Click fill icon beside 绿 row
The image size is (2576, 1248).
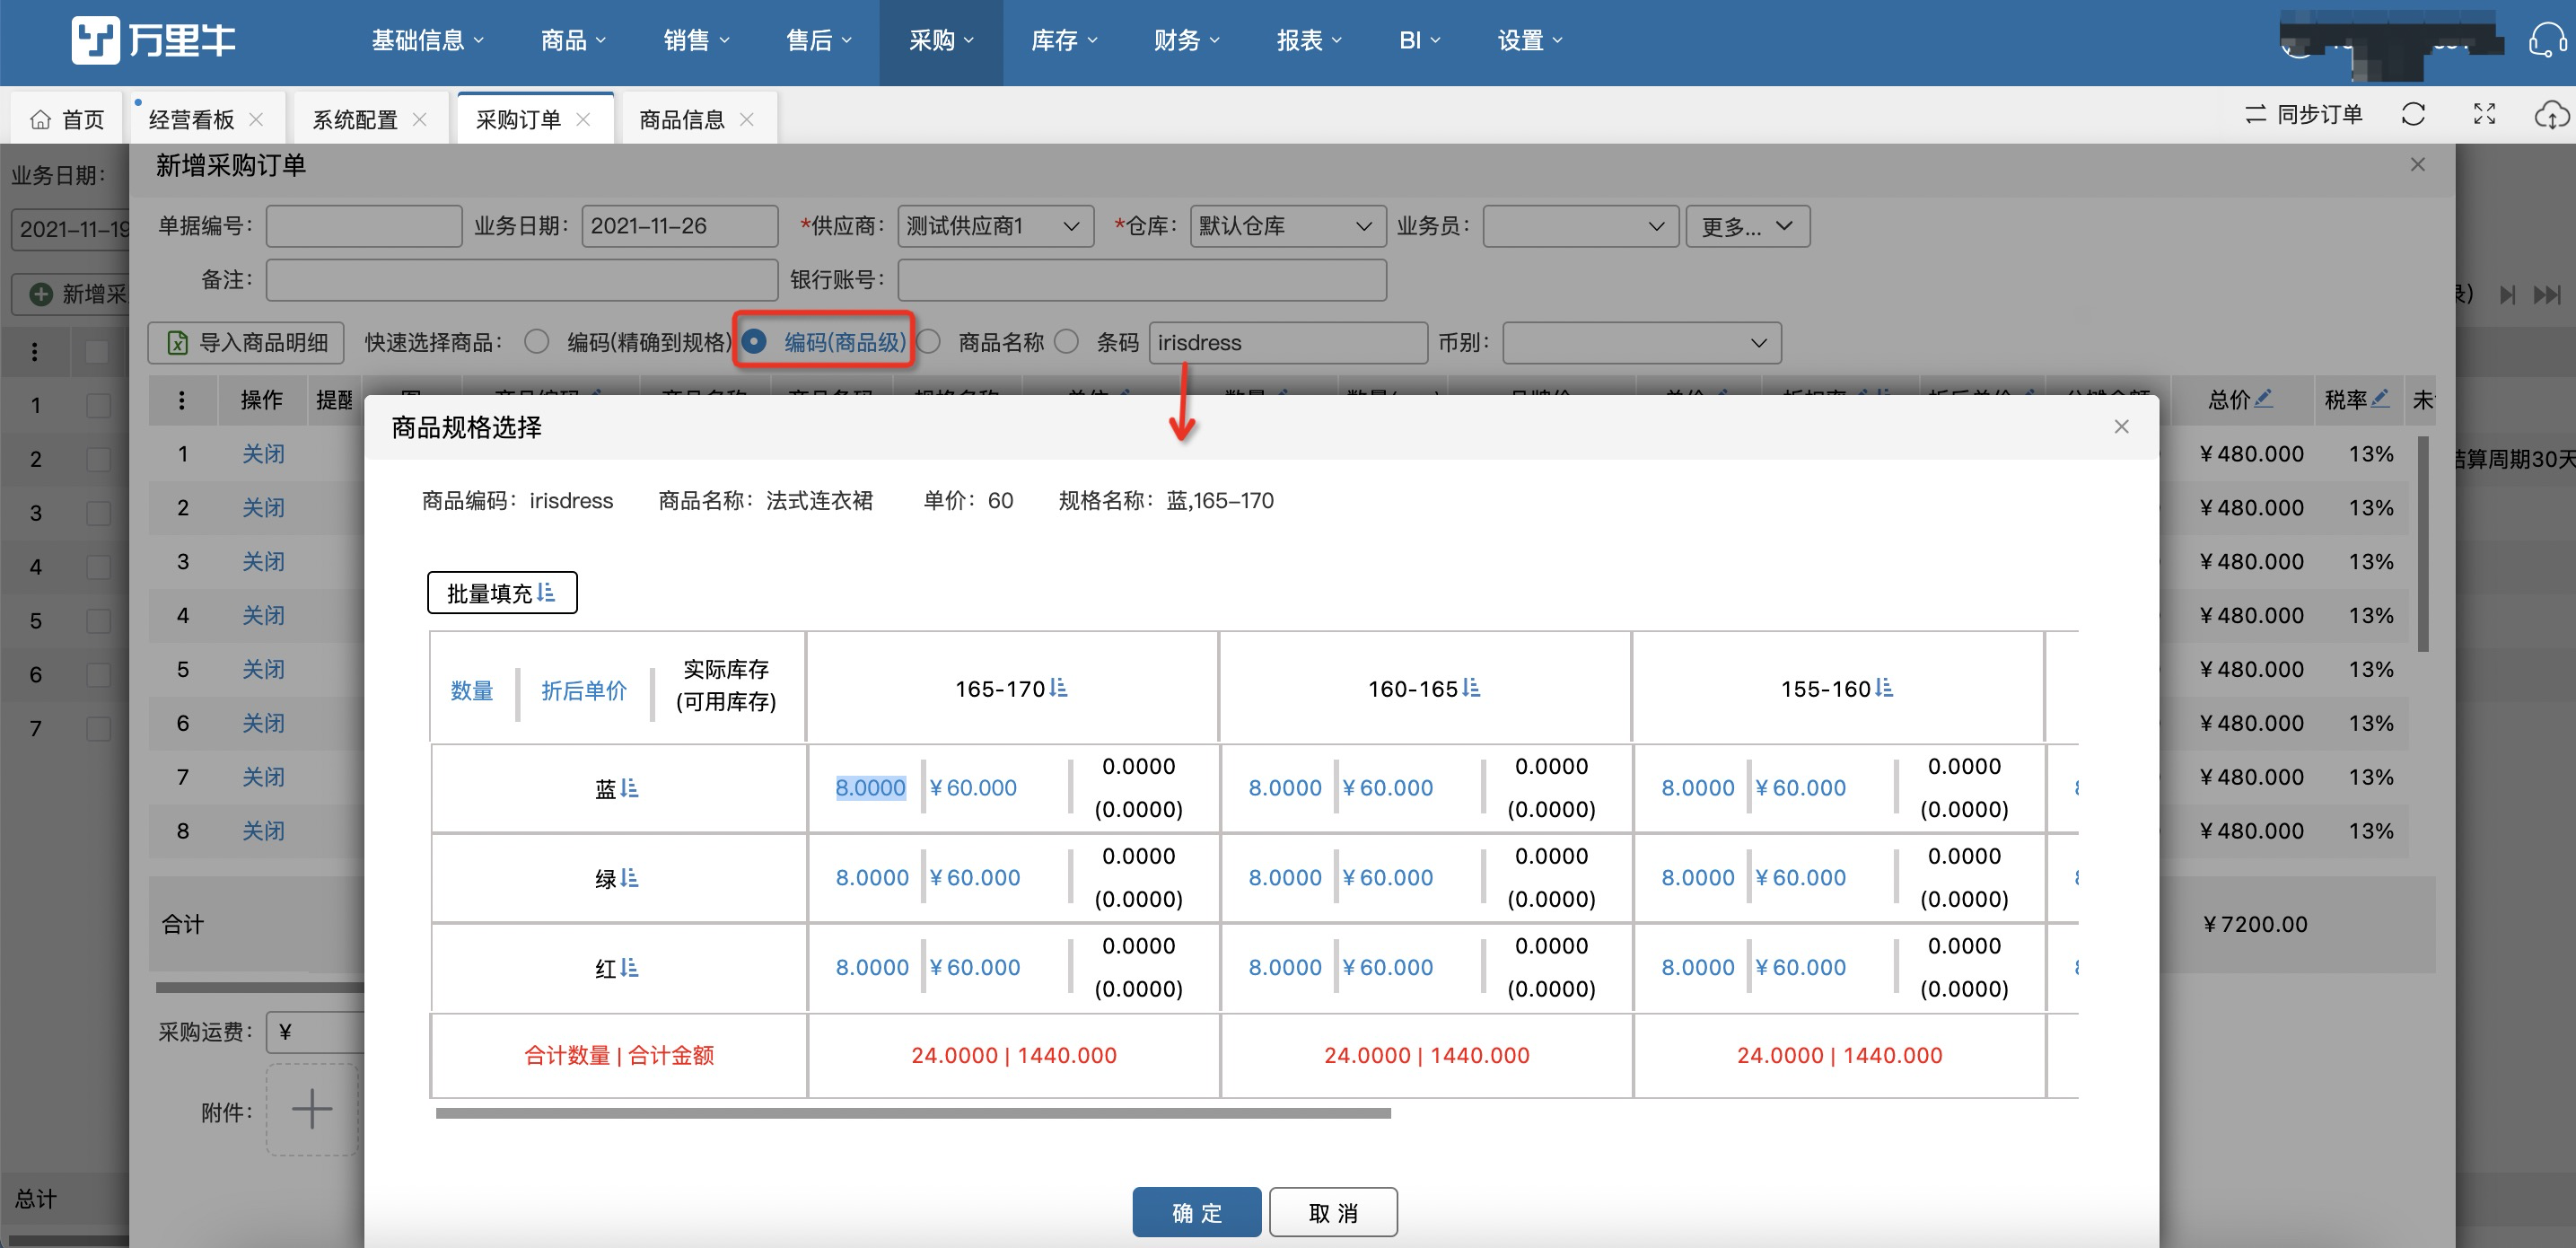[629, 878]
